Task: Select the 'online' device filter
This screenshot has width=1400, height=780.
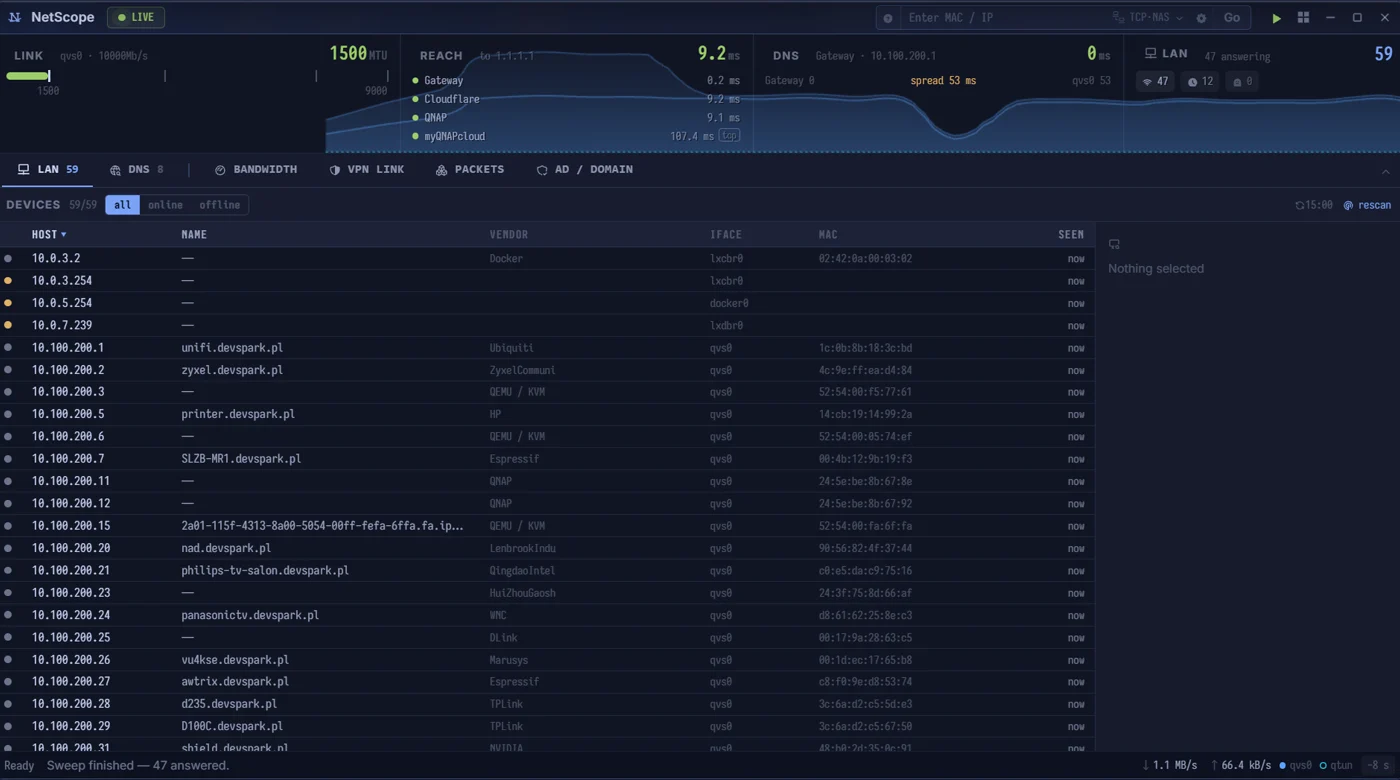Action: tap(165, 205)
